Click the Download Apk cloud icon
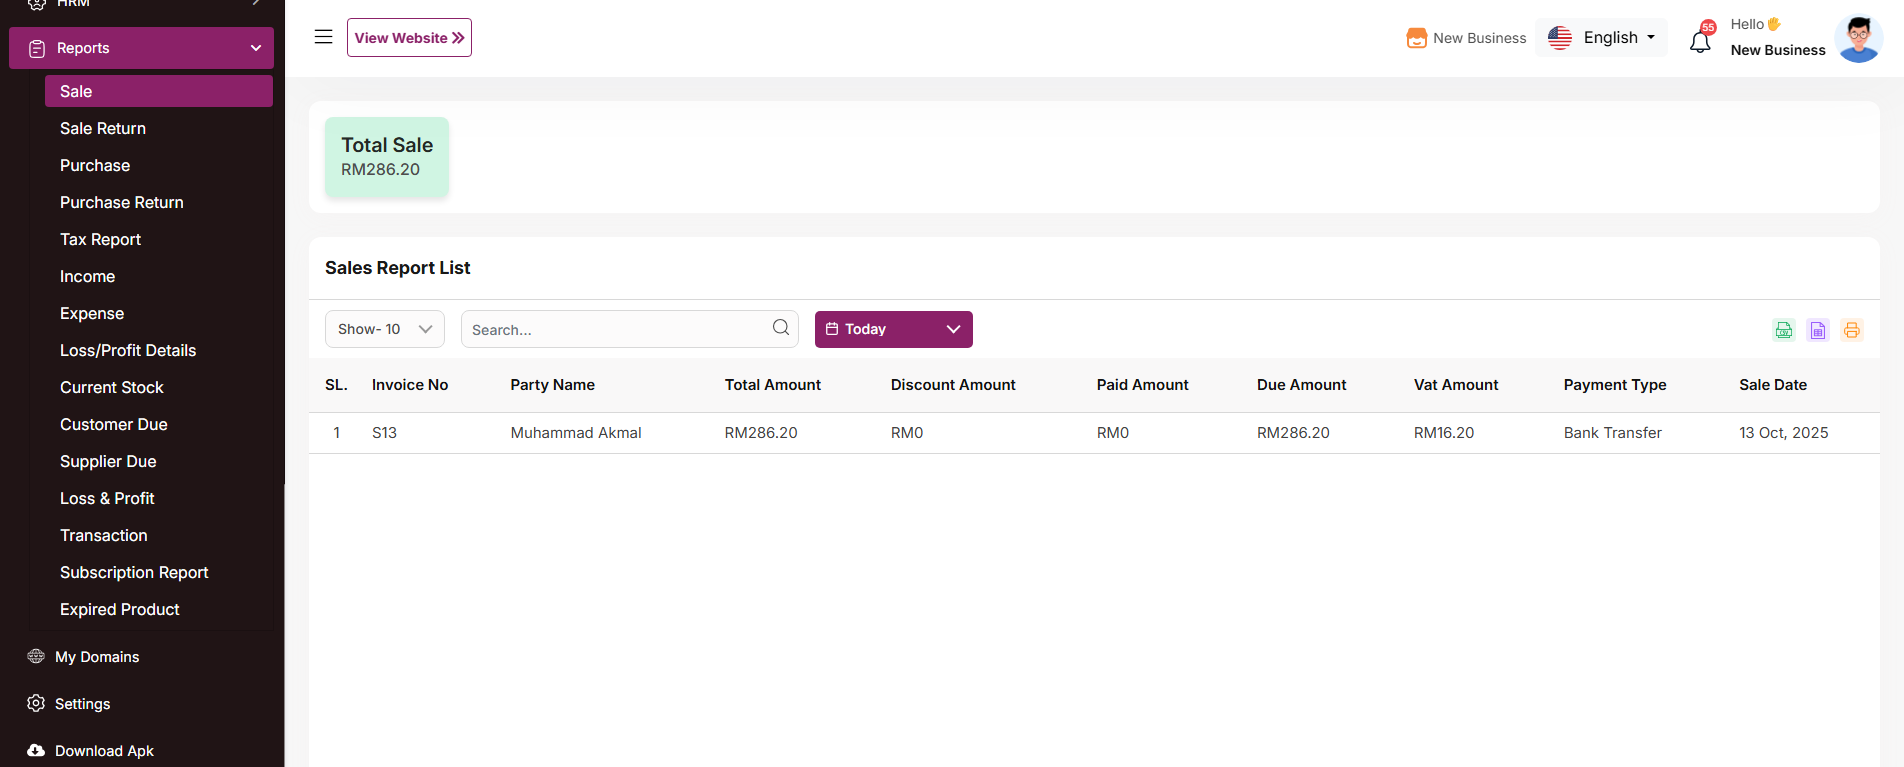The height and width of the screenshot is (767, 1904). point(36,750)
